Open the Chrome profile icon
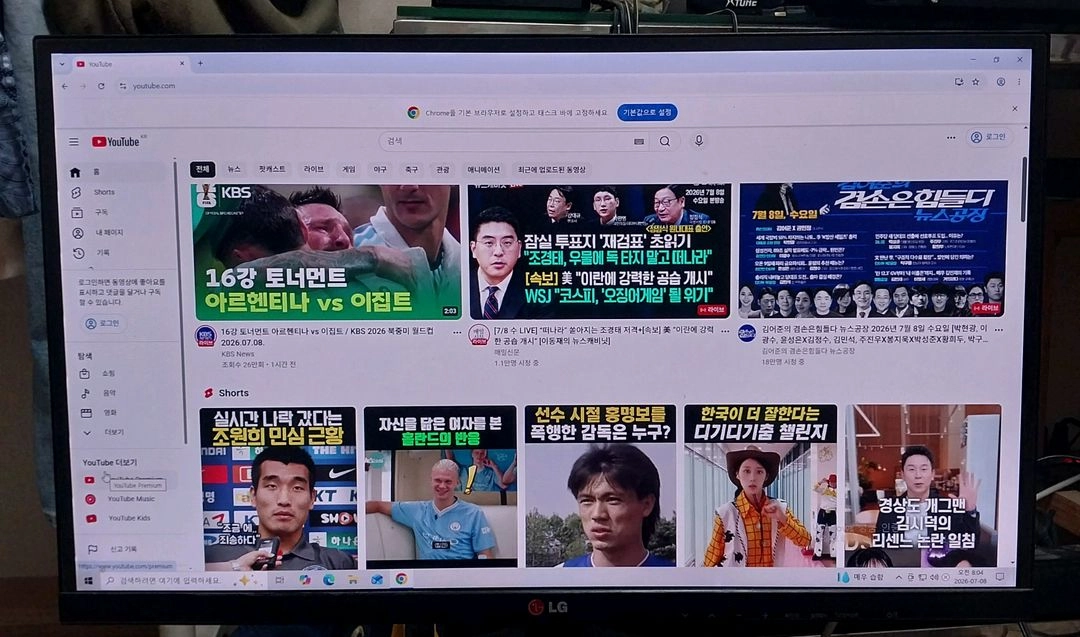This screenshot has width=1080, height=637. [1001, 82]
